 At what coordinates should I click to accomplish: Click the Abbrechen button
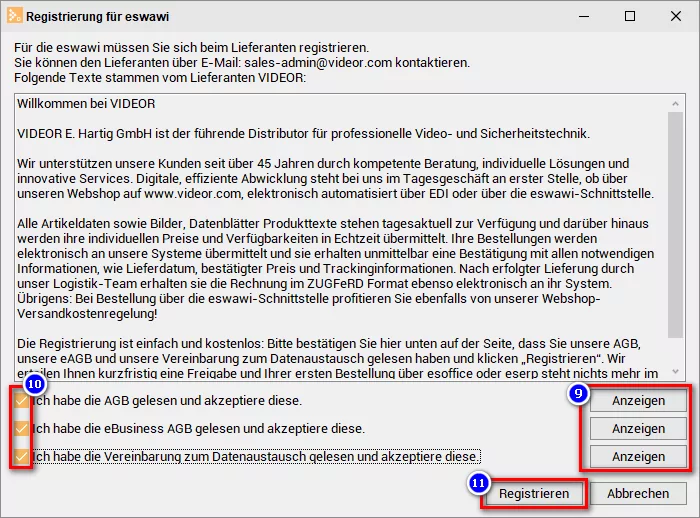point(638,493)
